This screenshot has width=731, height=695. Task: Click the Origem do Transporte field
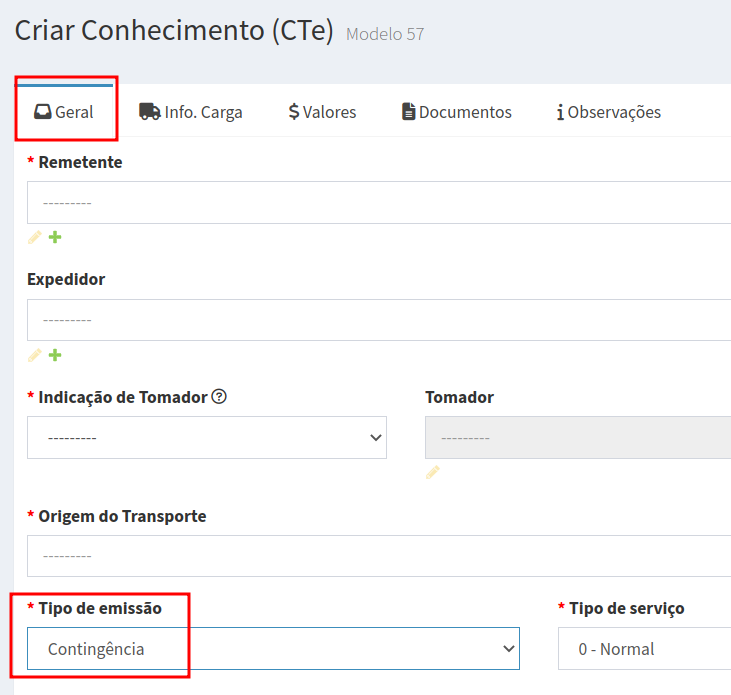[x=379, y=556]
